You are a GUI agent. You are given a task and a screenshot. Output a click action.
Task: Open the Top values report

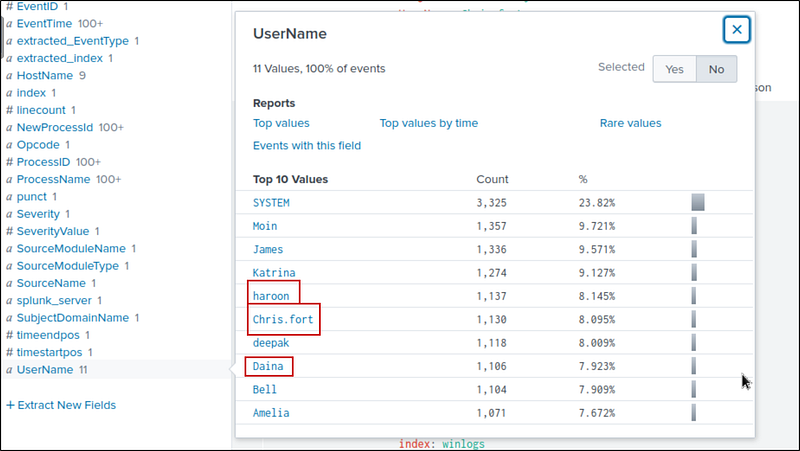(281, 123)
